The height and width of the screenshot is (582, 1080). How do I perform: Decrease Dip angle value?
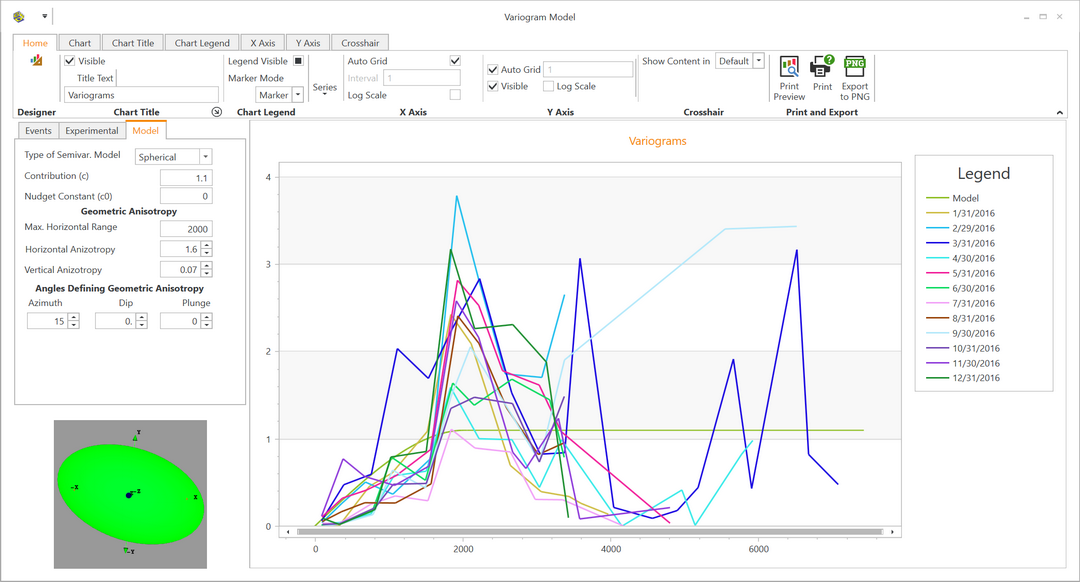click(141, 324)
